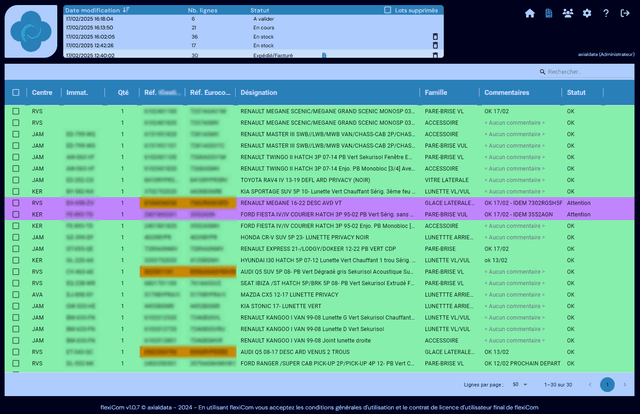Click the flexiCom flower logo
This screenshot has height=414, width=640.
(x=31, y=31)
